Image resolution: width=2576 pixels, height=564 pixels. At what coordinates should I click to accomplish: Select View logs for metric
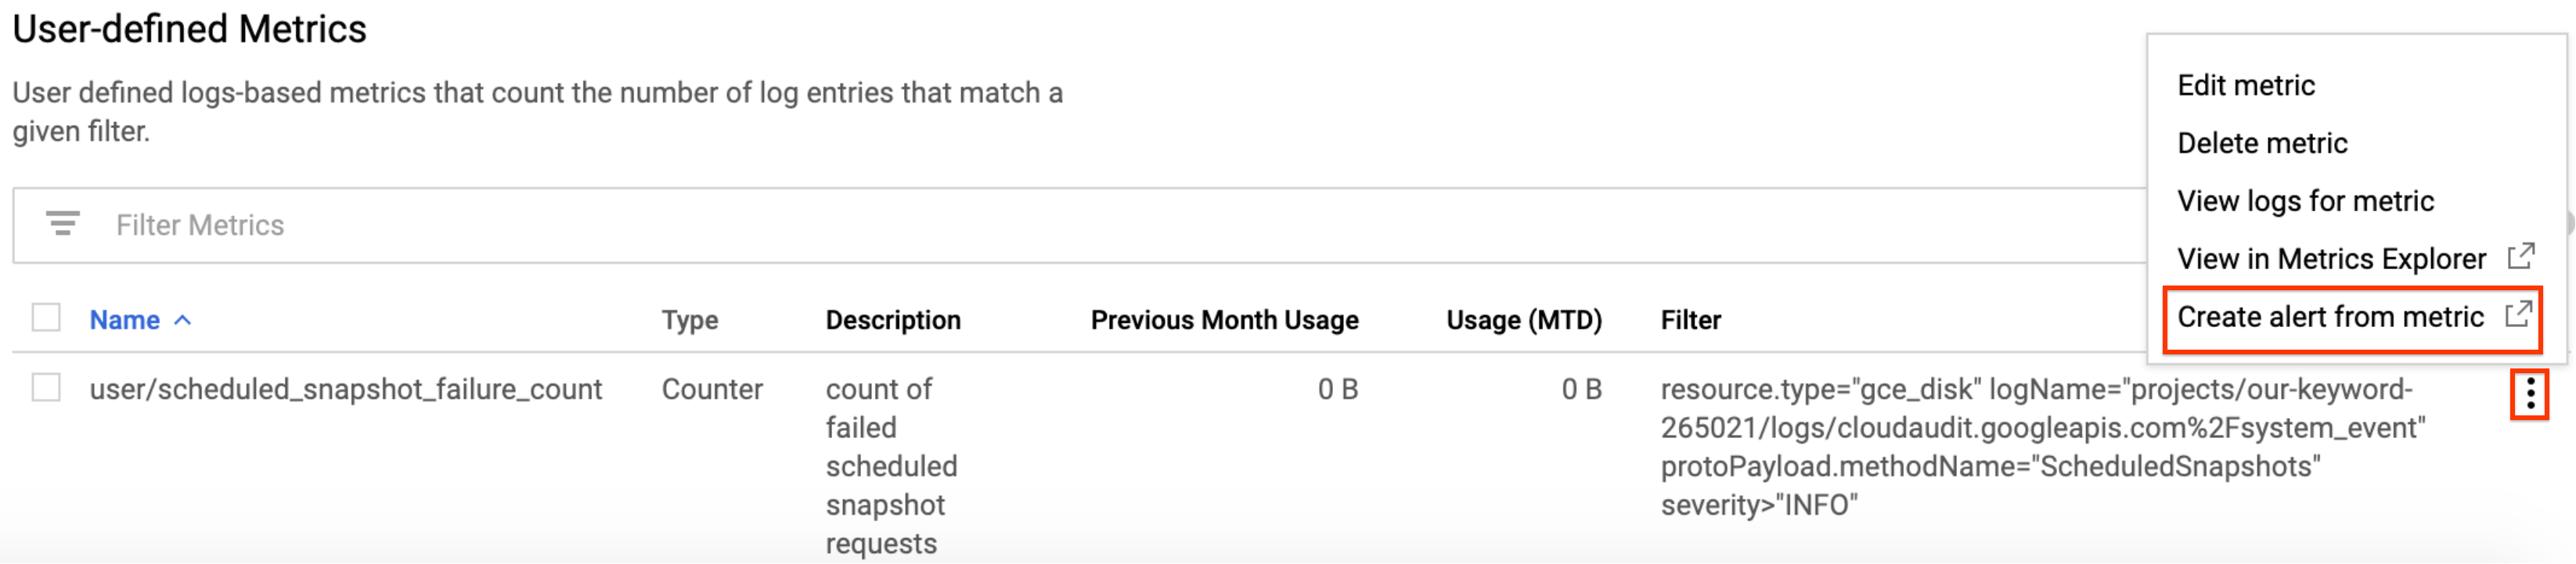(2305, 200)
